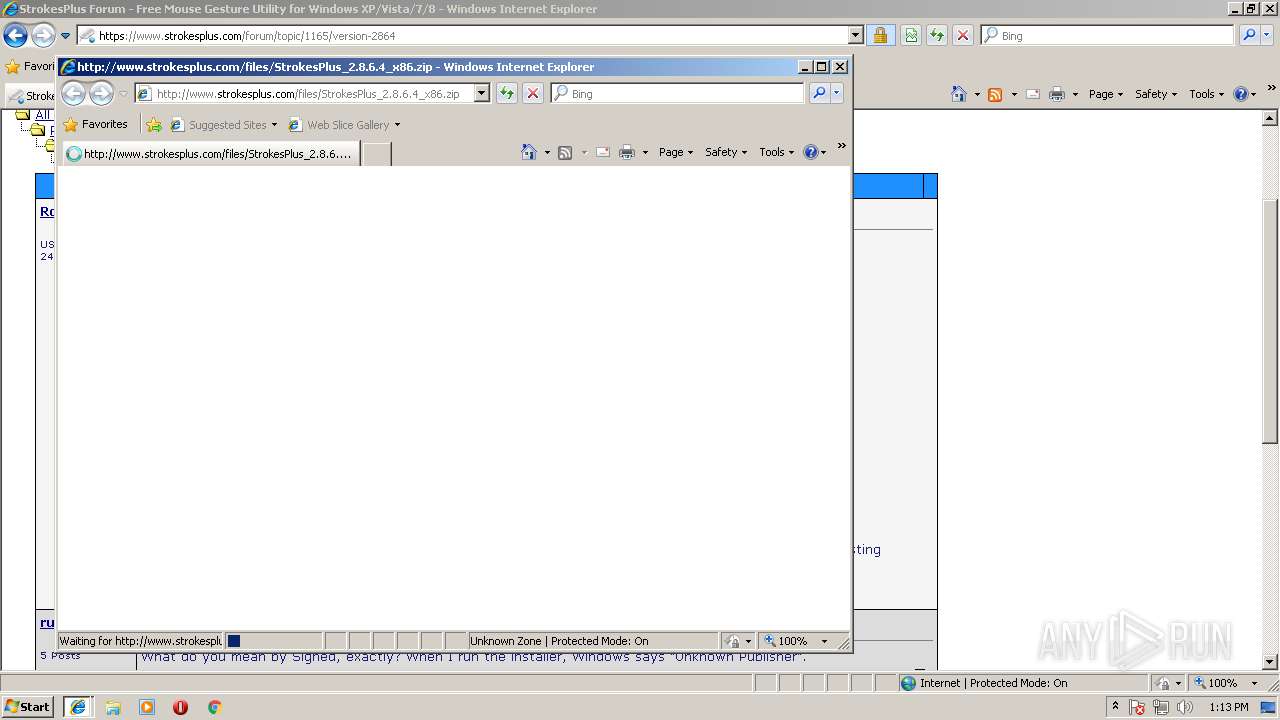
Task: Open Help icon in background window
Action: pyautogui.click(x=1245, y=94)
